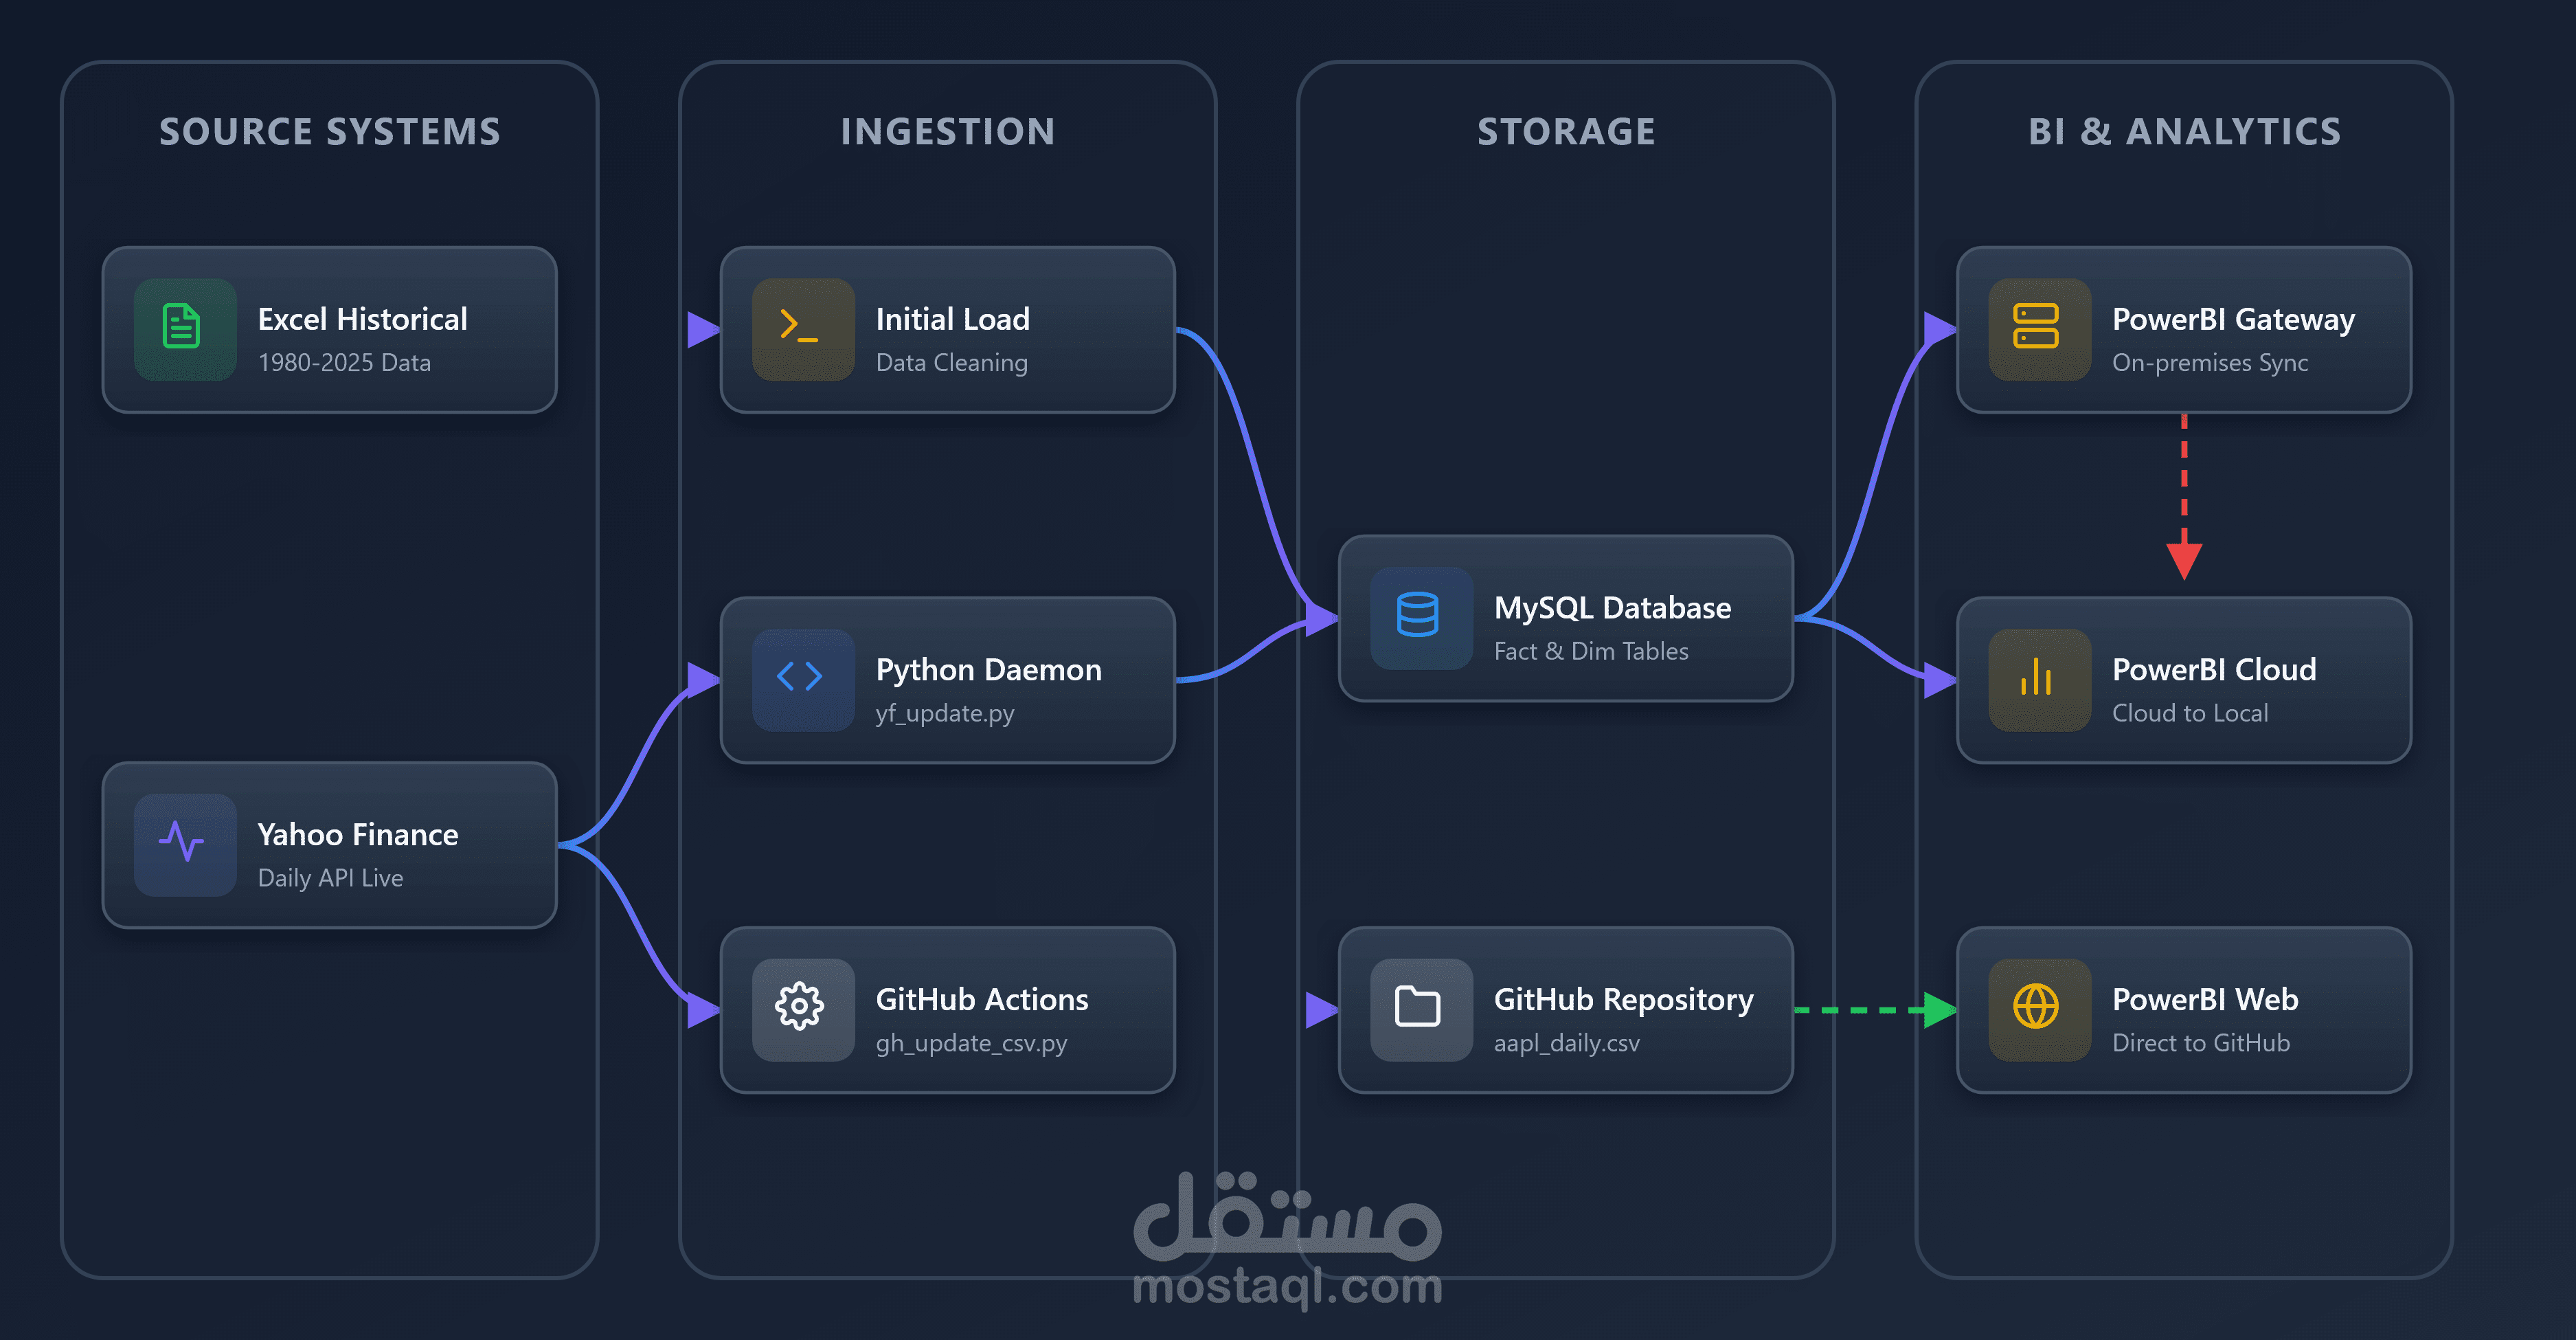Select the PowerBI Web title

click(x=2205, y=999)
